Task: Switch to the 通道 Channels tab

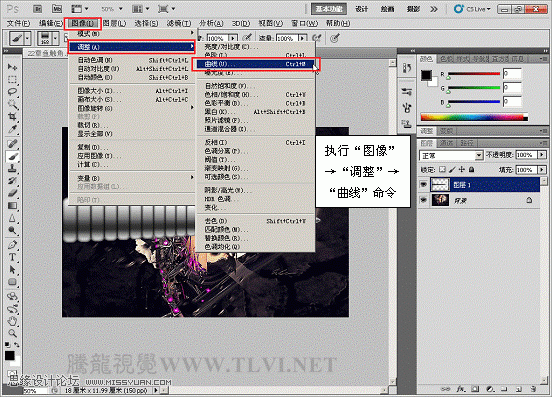Action: coord(446,143)
